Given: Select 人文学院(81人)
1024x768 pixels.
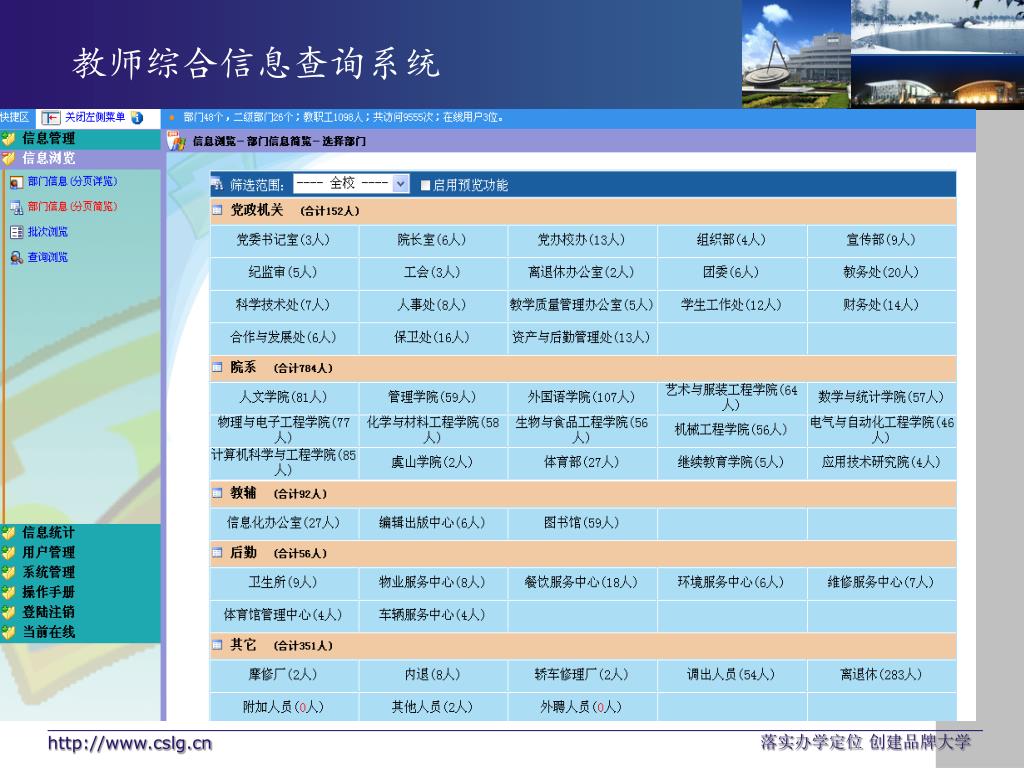Looking at the screenshot, I should [x=283, y=397].
